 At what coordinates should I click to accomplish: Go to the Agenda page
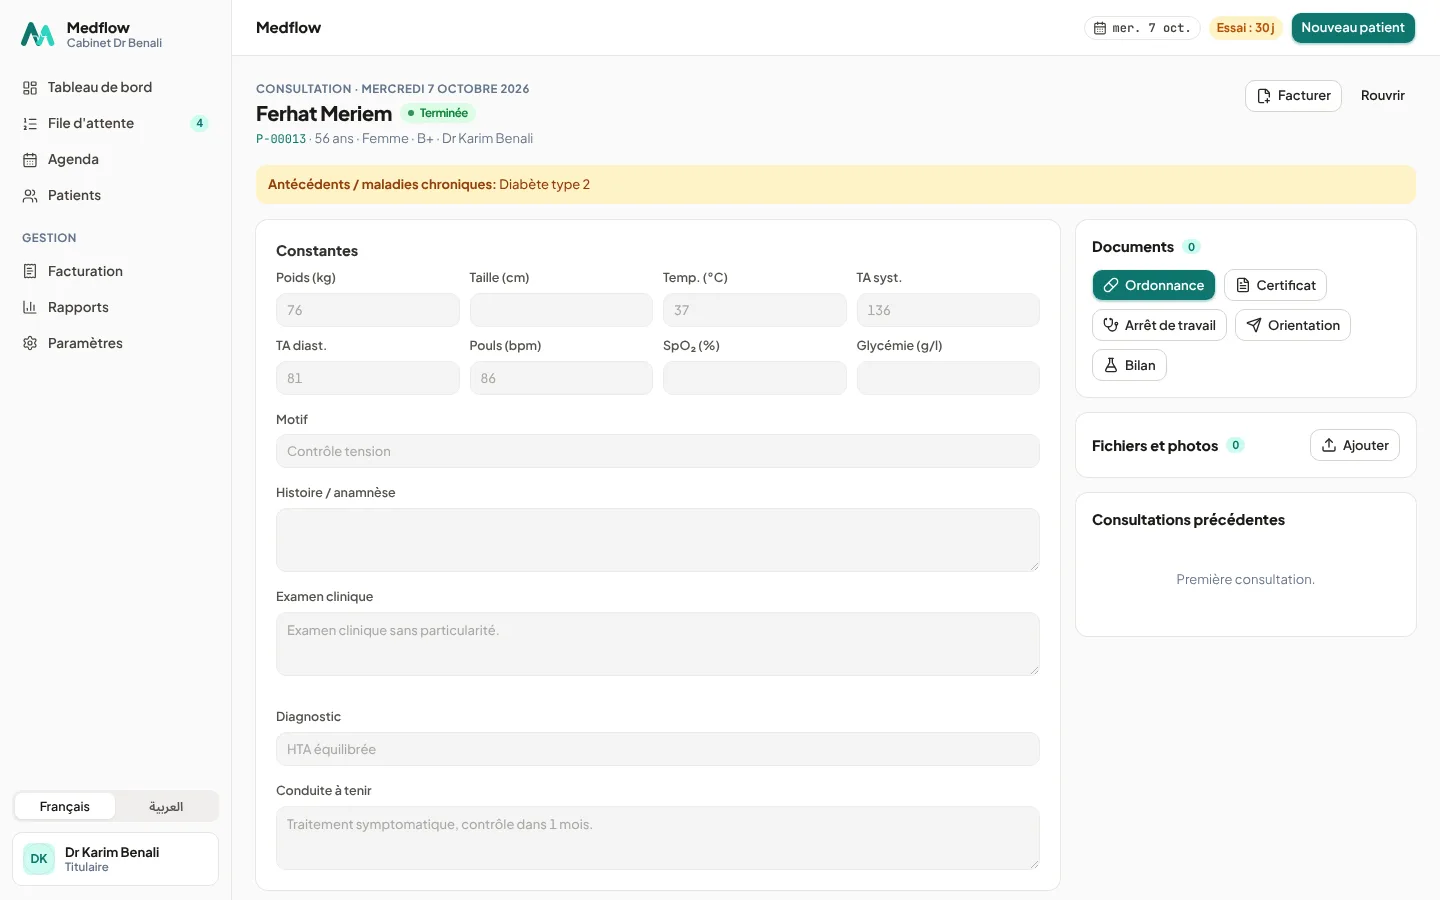coord(115,159)
